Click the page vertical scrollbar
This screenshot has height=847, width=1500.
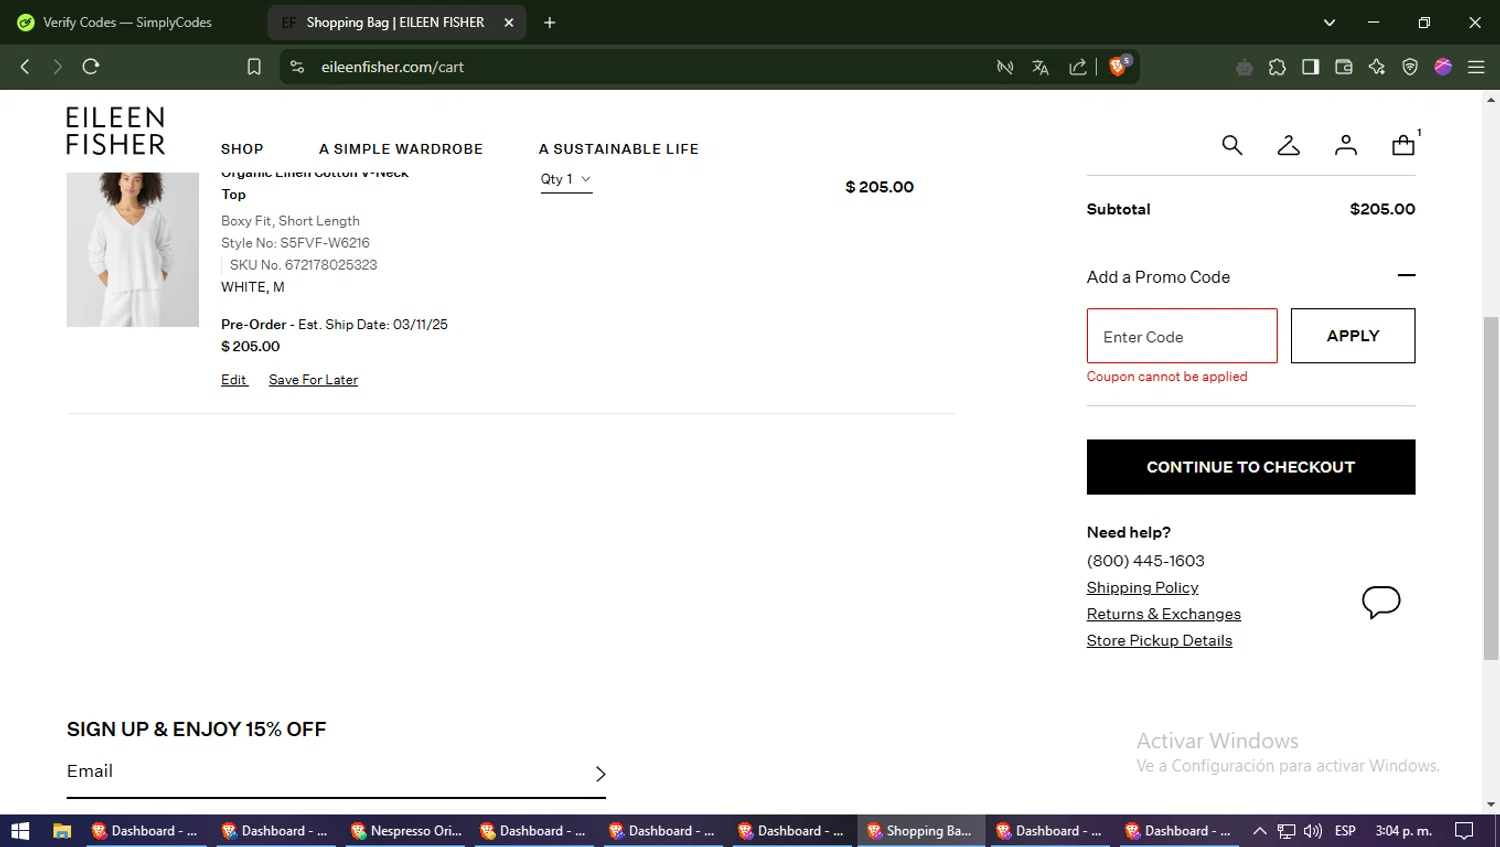(1491, 488)
